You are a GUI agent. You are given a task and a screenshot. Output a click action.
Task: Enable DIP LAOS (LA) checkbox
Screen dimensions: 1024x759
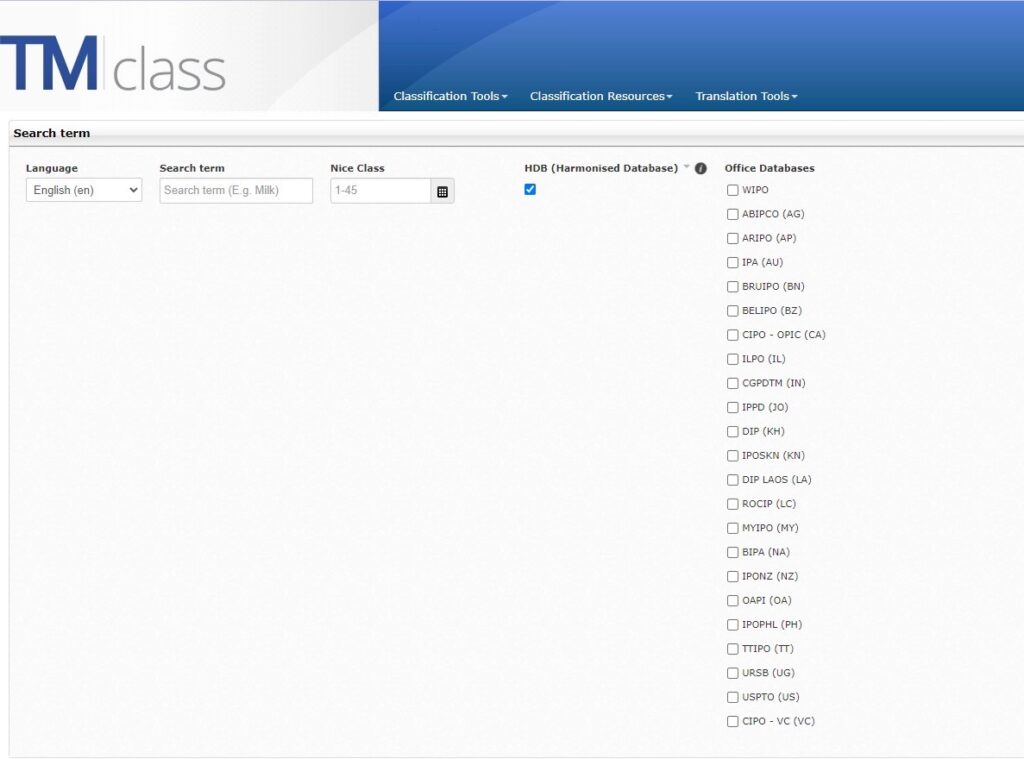tap(733, 480)
